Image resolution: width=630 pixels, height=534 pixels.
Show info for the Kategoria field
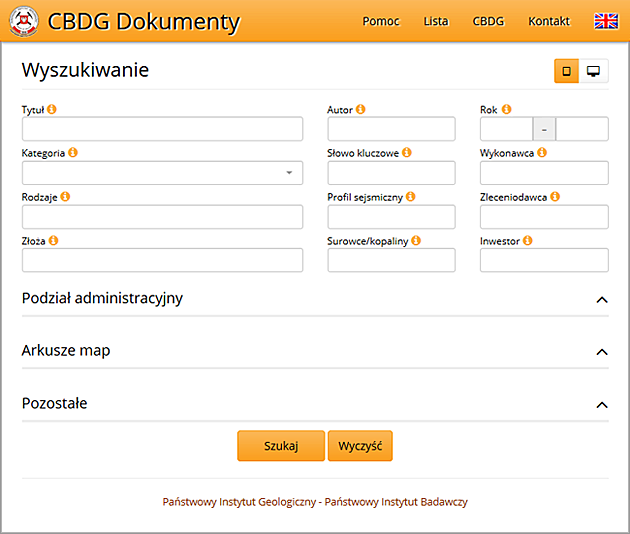point(73,152)
